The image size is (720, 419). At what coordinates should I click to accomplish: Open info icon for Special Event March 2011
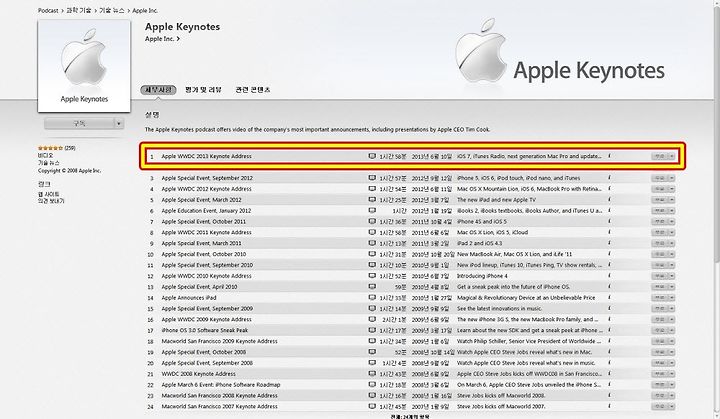pos(609,243)
